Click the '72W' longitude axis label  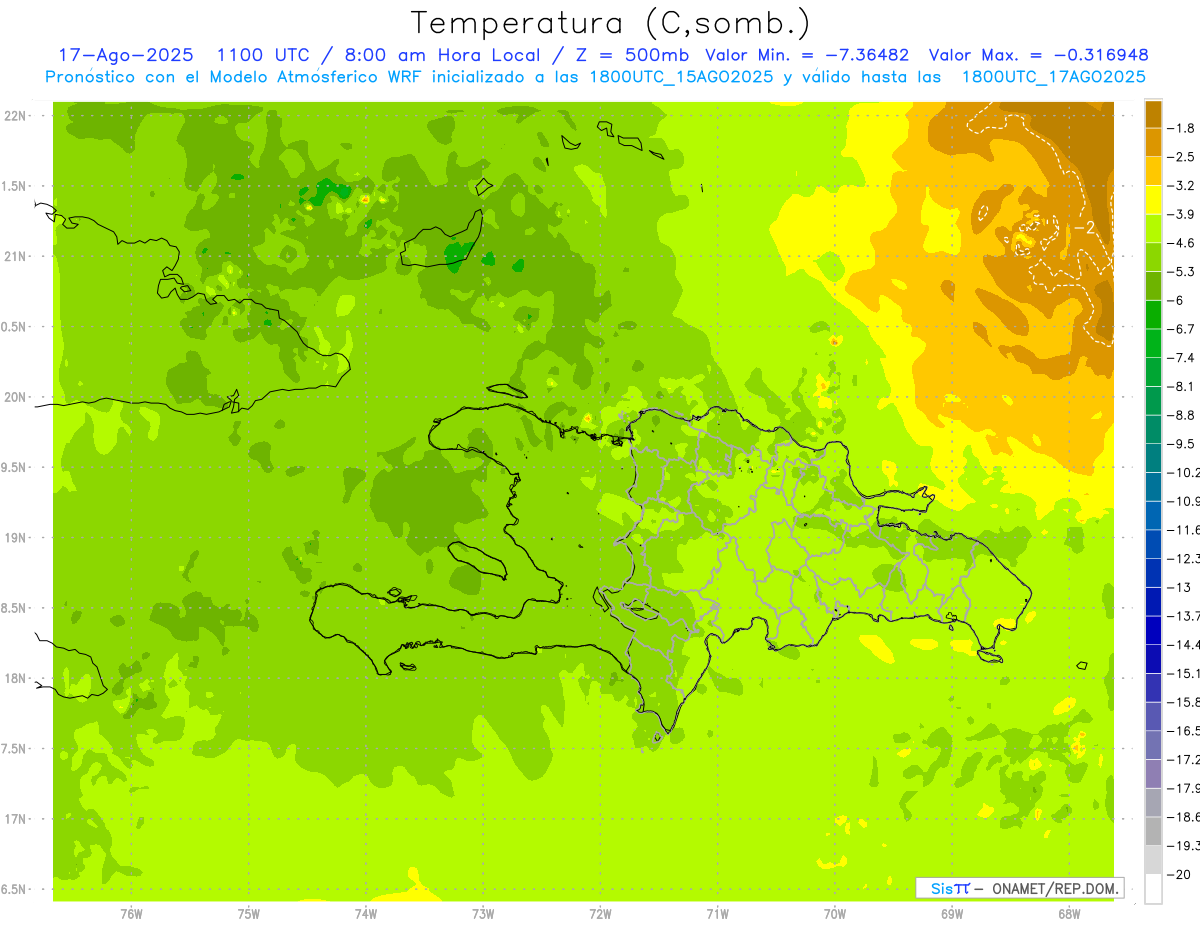pos(600,913)
